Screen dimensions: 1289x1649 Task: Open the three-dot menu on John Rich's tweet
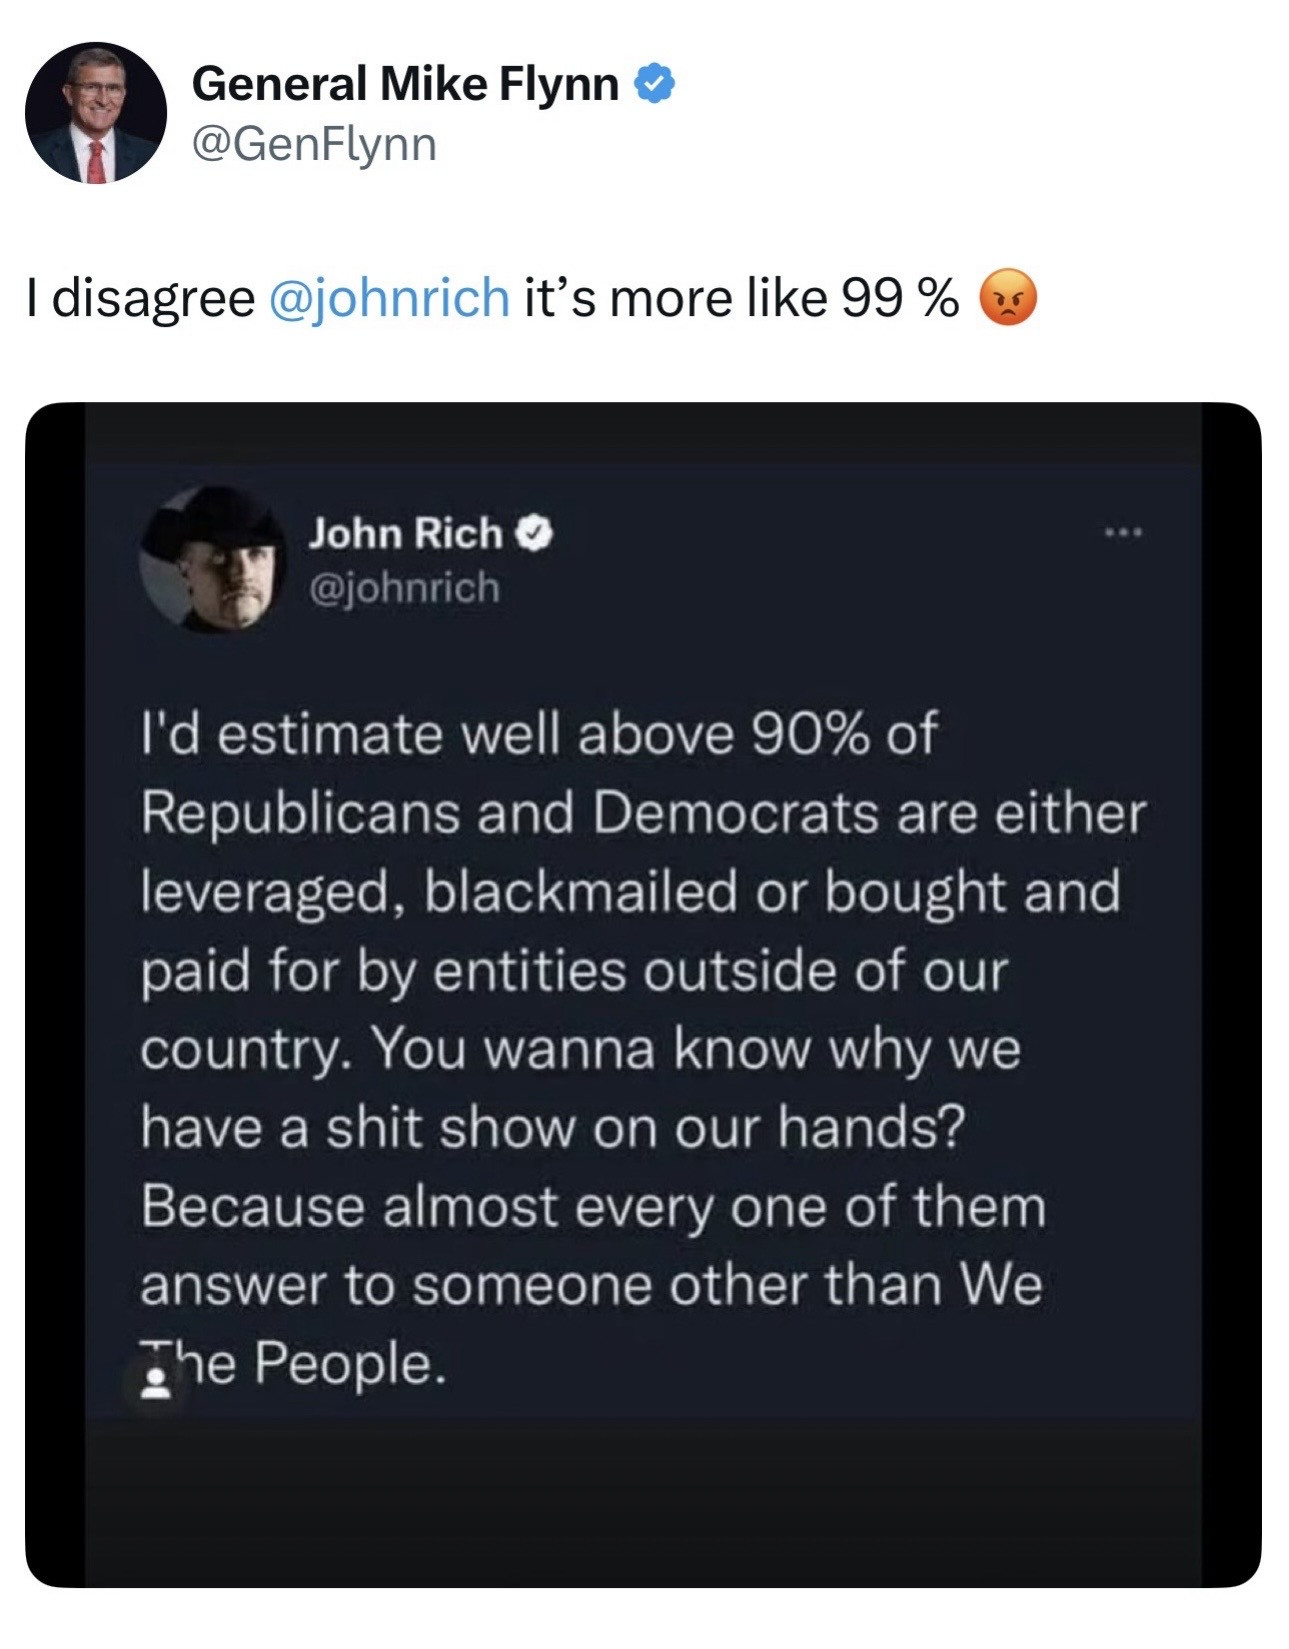1123,533
